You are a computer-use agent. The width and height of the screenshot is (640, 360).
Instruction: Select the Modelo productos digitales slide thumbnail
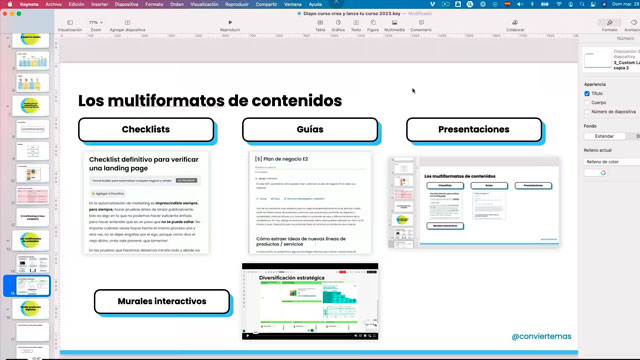(x=31, y=309)
